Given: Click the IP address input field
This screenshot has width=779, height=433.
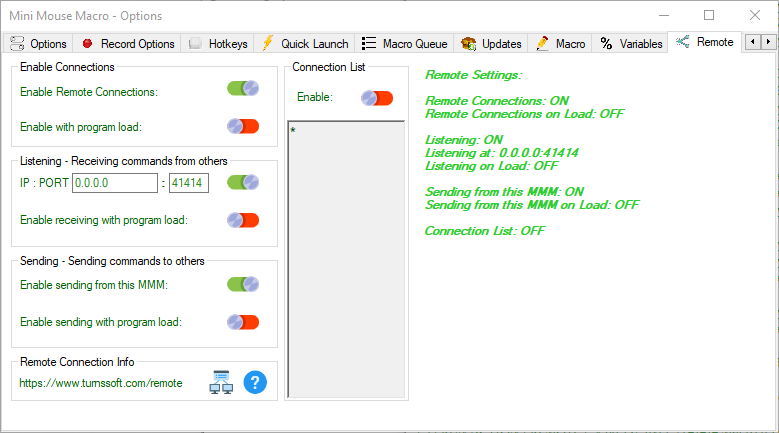Looking at the screenshot, I should click(x=114, y=183).
